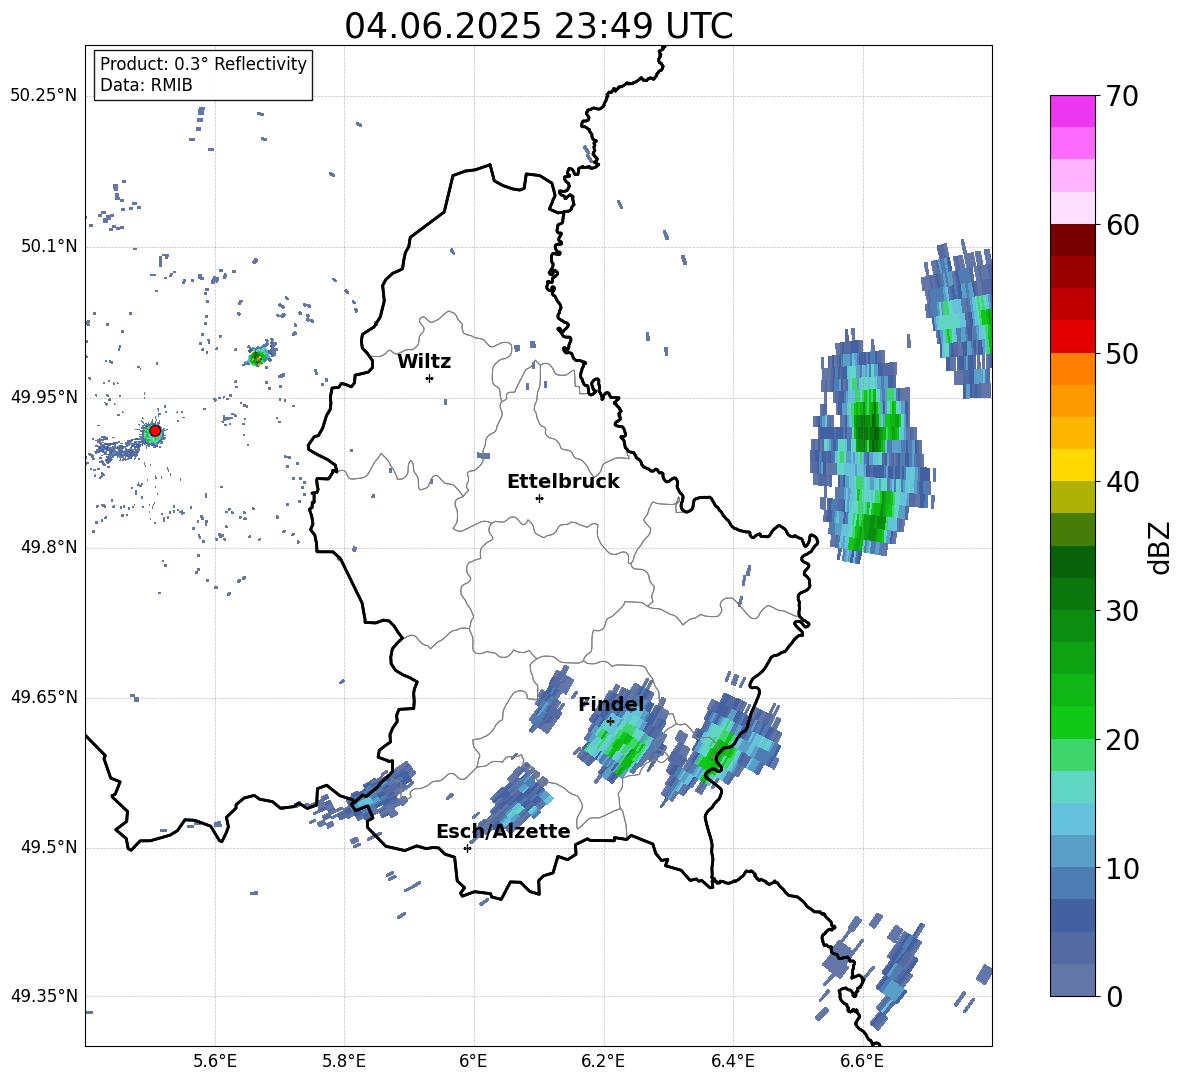The height and width of the screenshot is (1081, 1184).
Task: Click the small echo cluster west of Wiltz
Action: [x=261, y=354]
